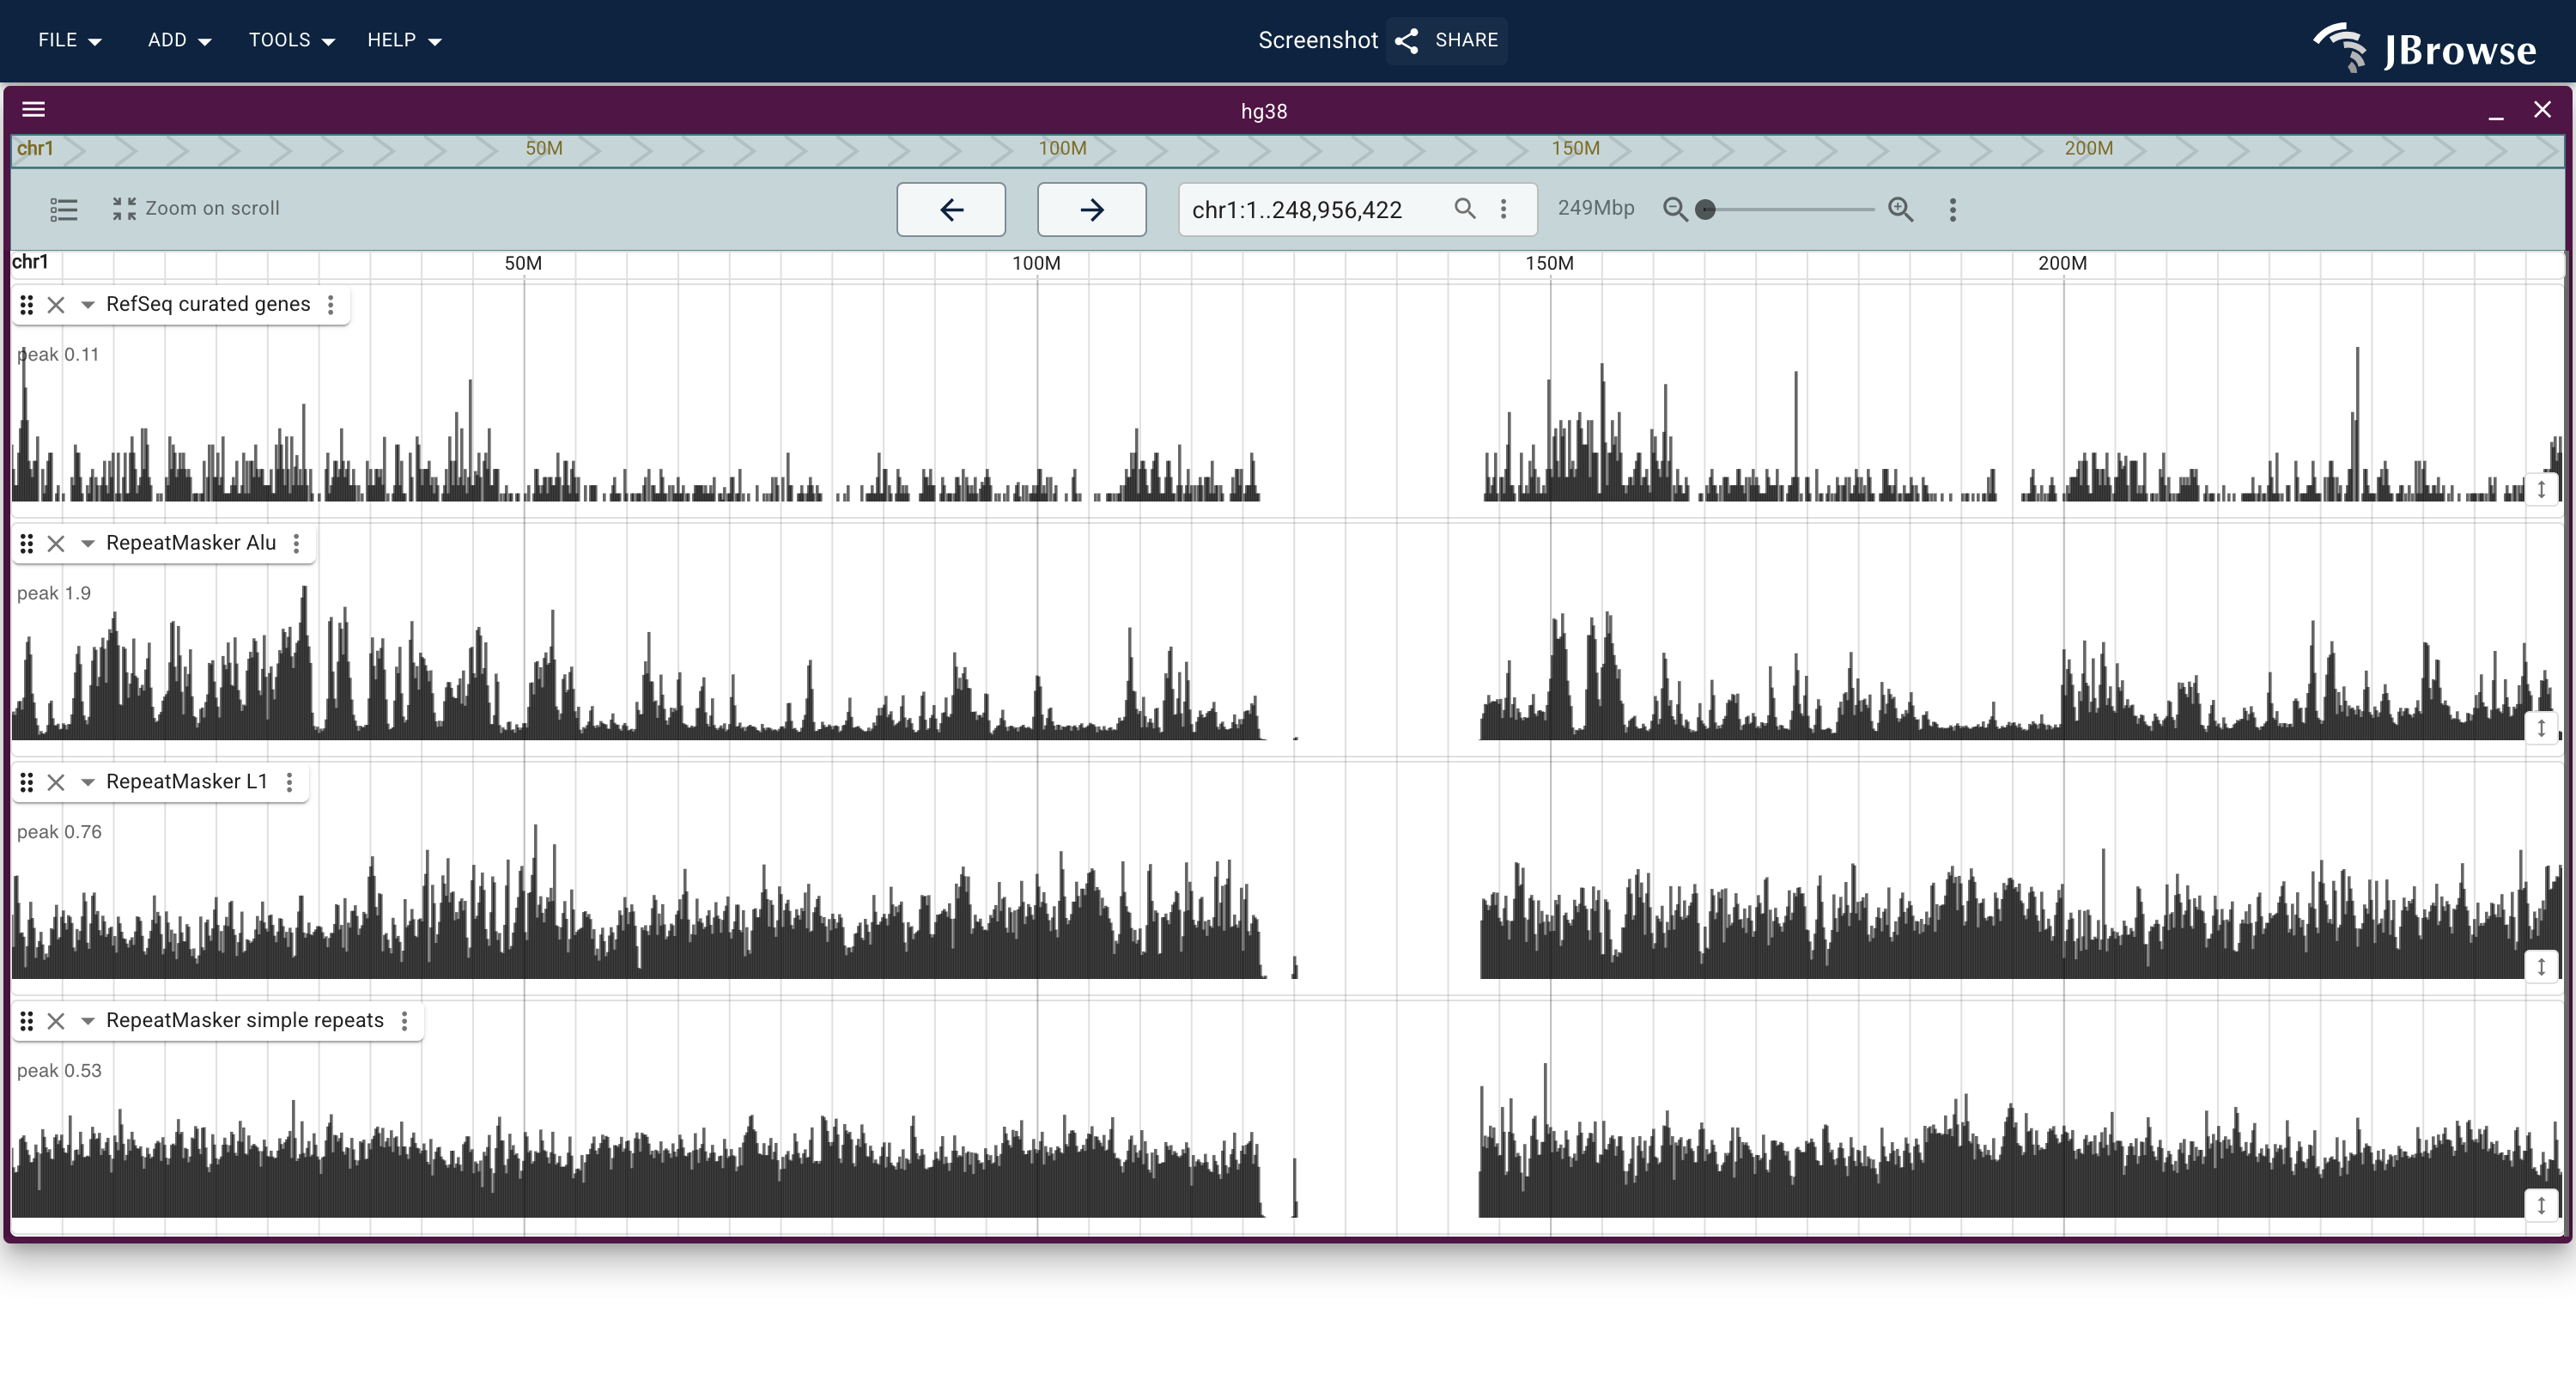Click the chr1 overview scale bar at 100M
This screenshot has width=2576, height=1374.
click(x=1062, y=149)
